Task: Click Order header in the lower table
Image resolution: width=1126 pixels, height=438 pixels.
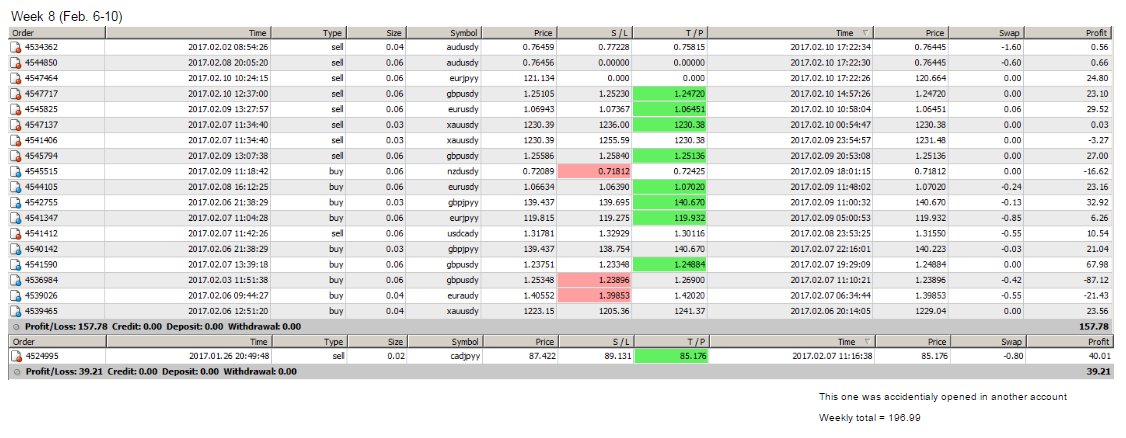Action: click(x=57, y=343)
